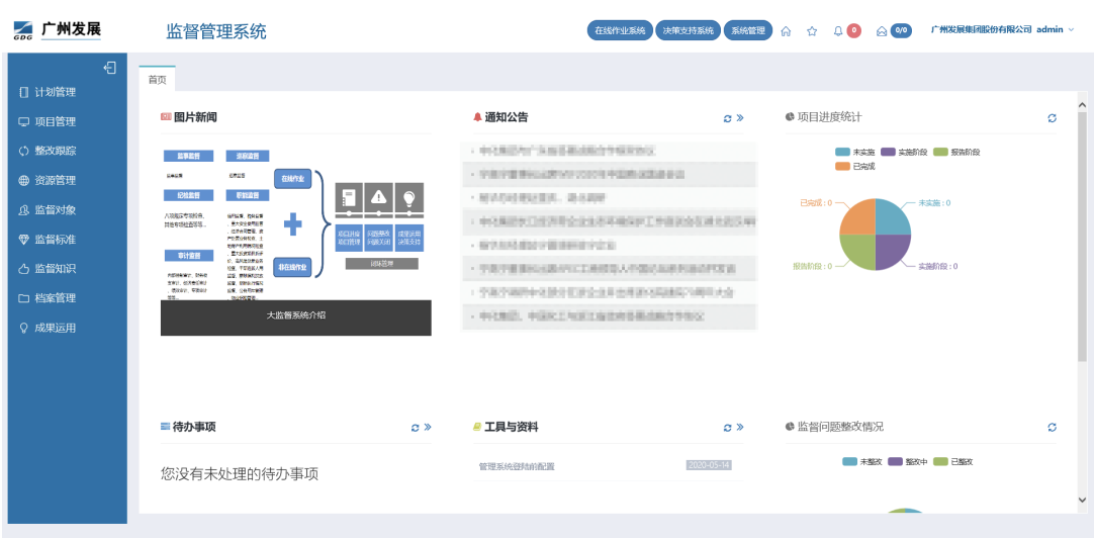
Task: Click the star favorites icon
Action: pos(812,31)
